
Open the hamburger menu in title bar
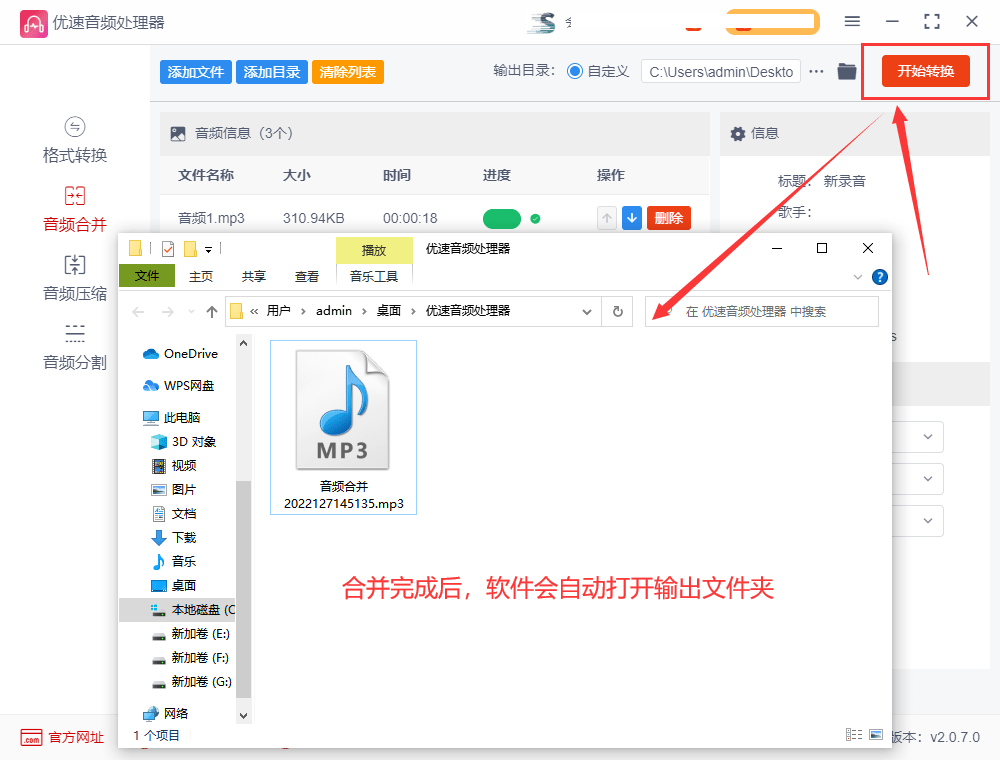(x=852, y=22)
